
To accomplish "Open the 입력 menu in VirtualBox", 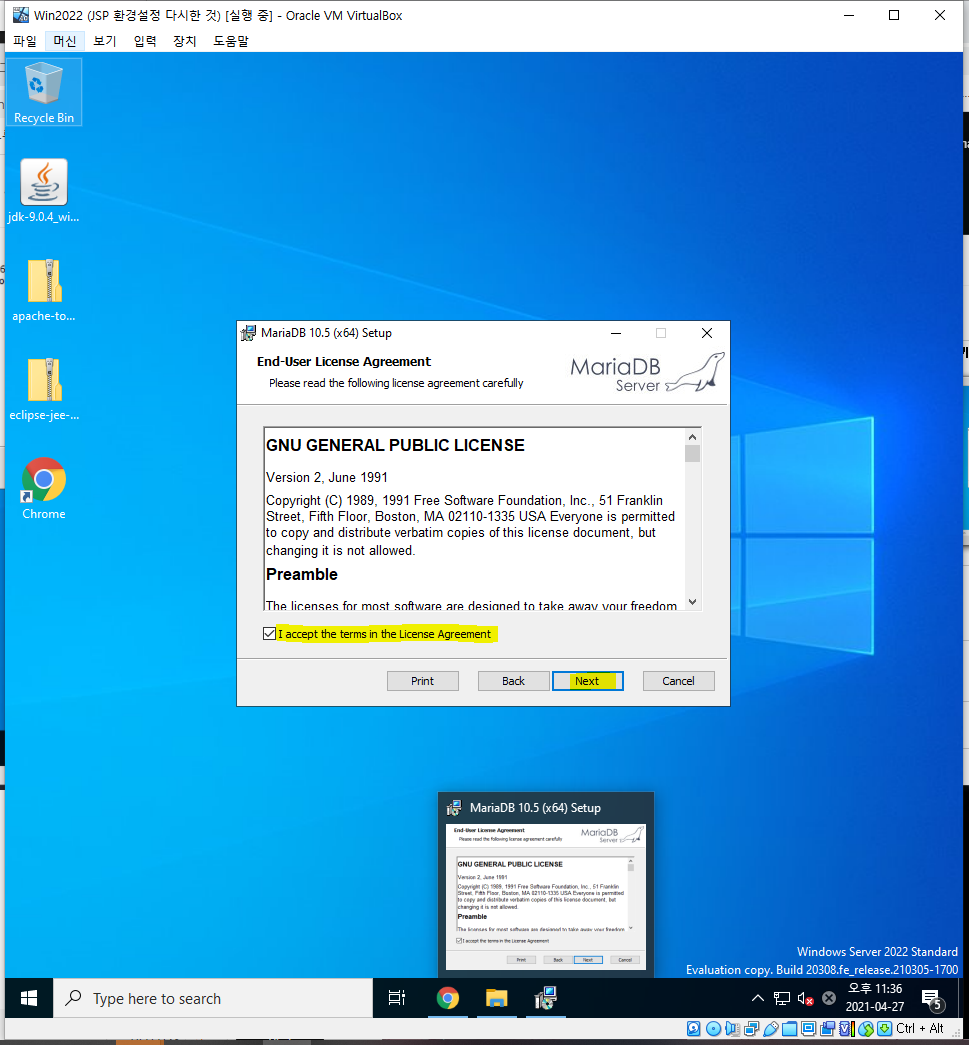I will coord(145,41).
